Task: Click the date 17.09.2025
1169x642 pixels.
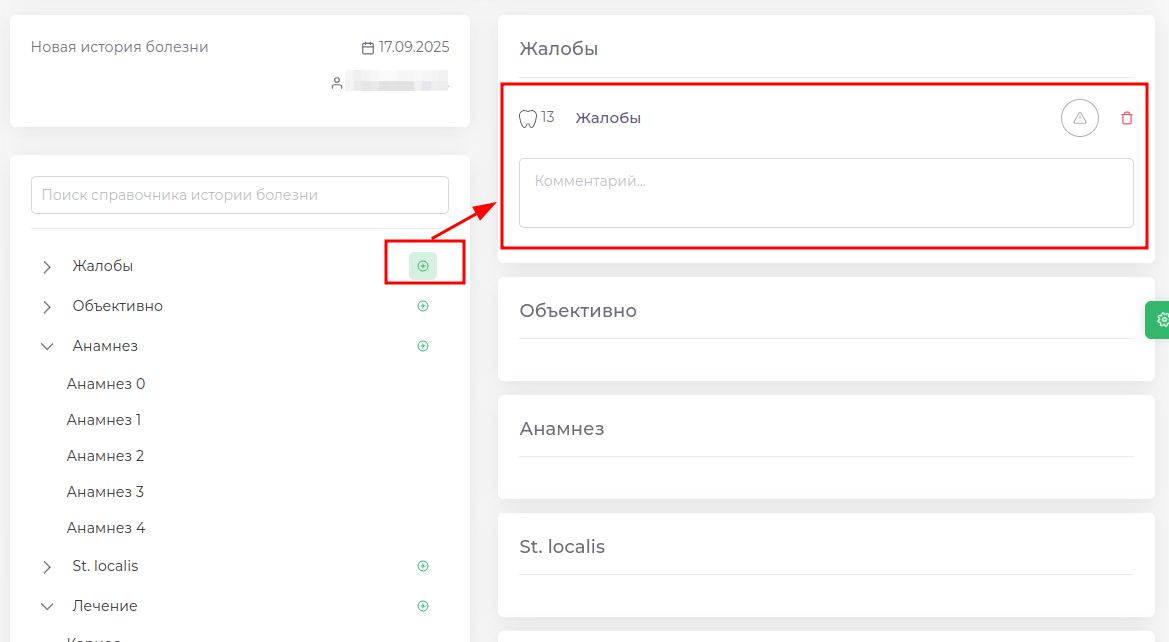Action: (413, 47)
